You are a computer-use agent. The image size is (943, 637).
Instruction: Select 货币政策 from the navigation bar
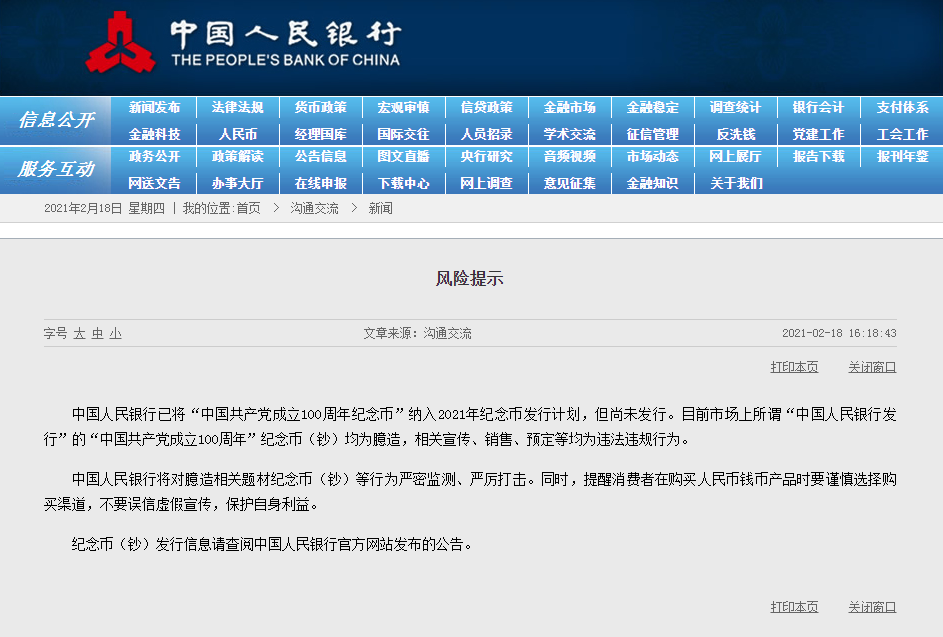(x=320, y=108)
